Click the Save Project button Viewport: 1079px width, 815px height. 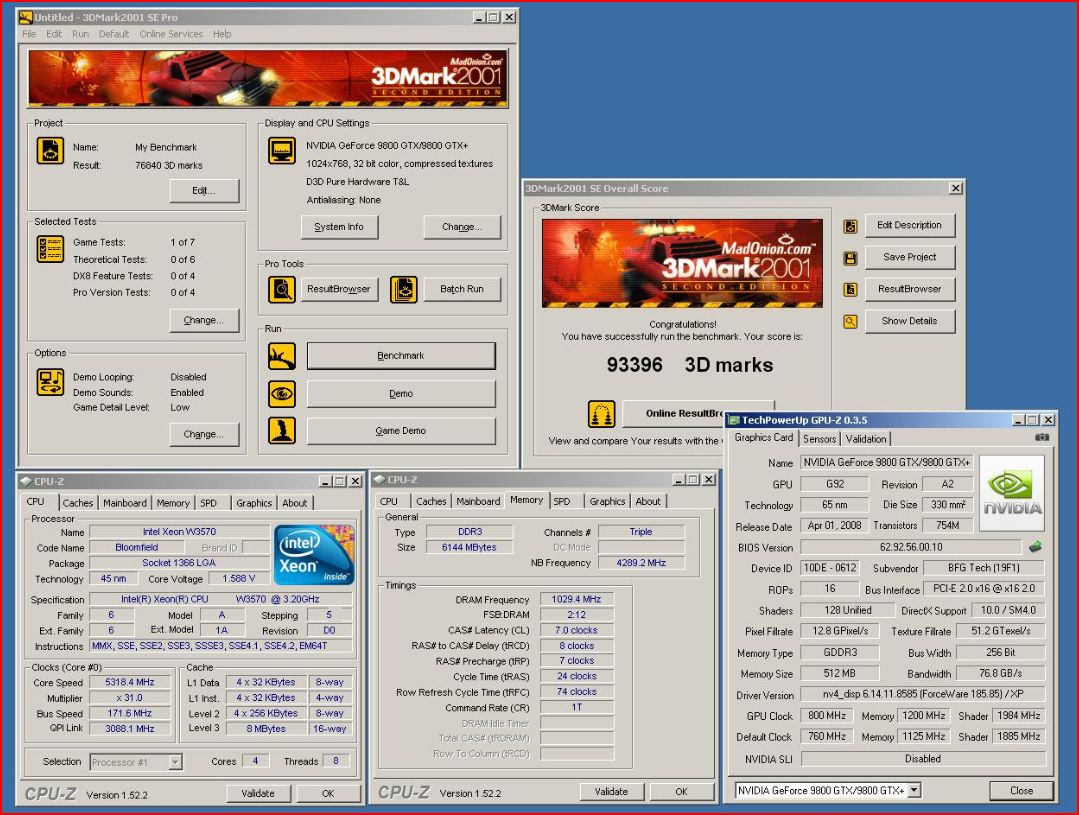tap(910, 257)
